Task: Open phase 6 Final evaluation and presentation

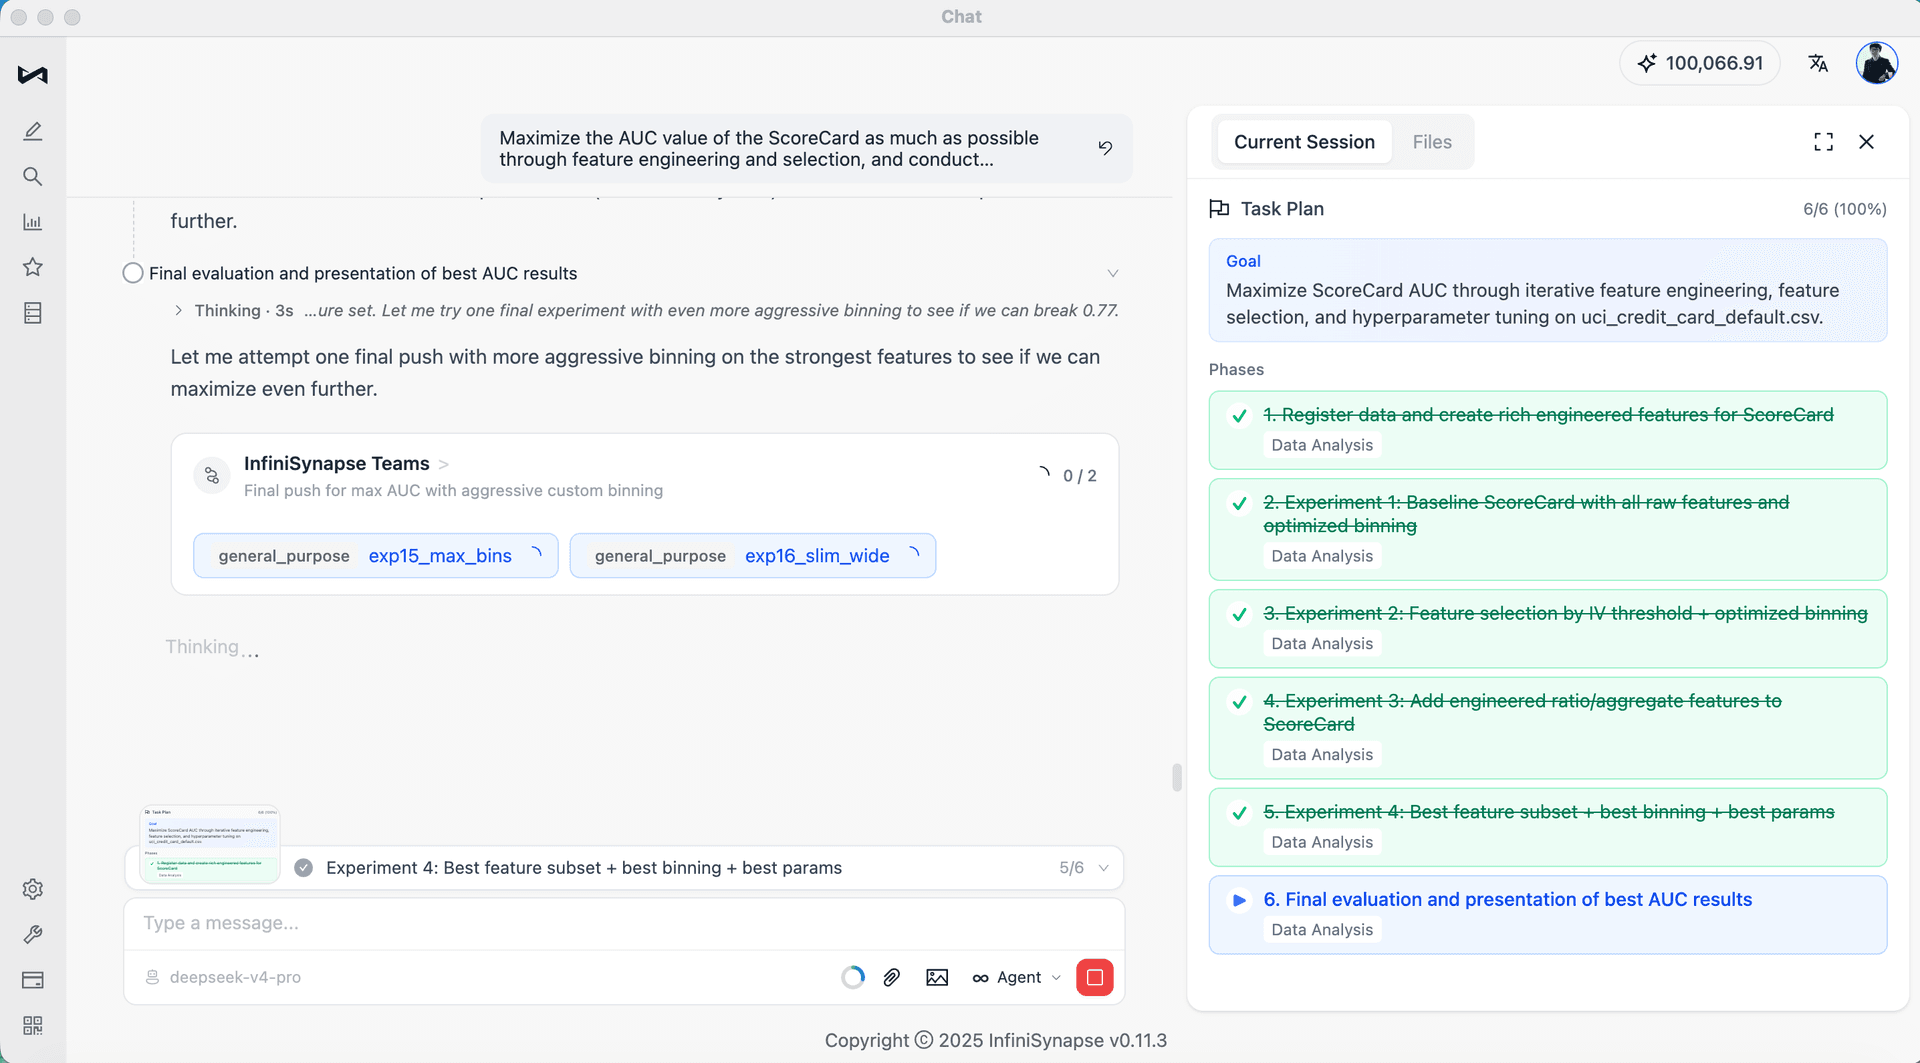Action: coord(1548,915)
